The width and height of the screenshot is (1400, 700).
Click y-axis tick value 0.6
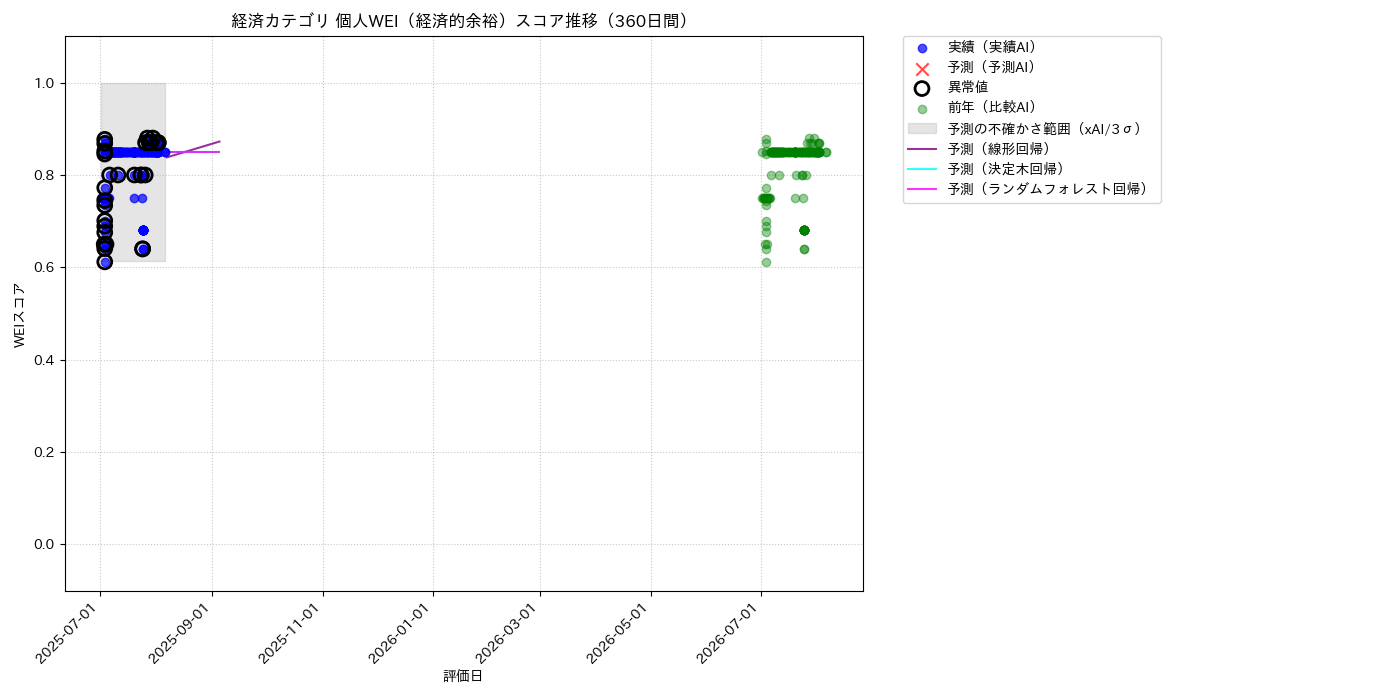(x=44, y=268)
